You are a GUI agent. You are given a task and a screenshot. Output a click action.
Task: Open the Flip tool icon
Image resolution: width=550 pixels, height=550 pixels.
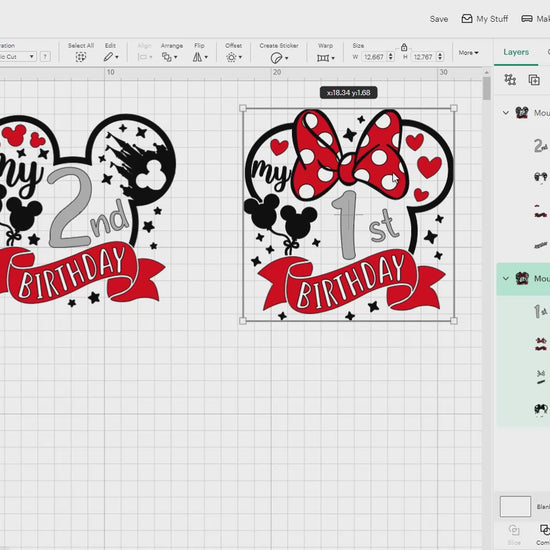click(197, 57)
